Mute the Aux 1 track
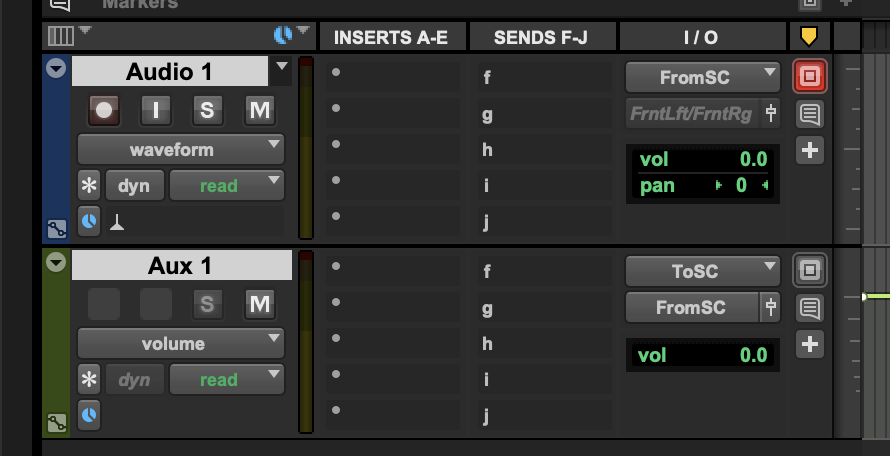890x456 pixels. coord(260,304)
